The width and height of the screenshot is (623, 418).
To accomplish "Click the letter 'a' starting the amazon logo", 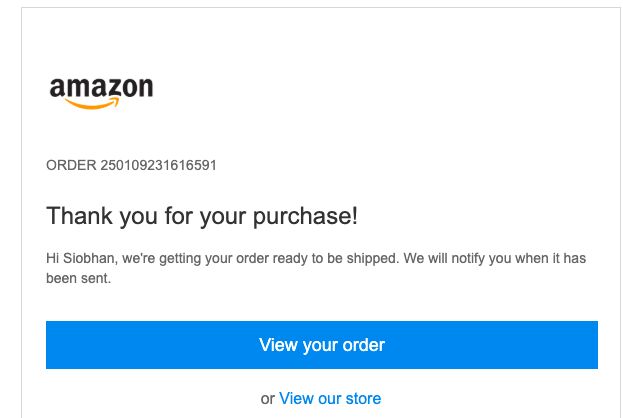I will pos(57,87).
